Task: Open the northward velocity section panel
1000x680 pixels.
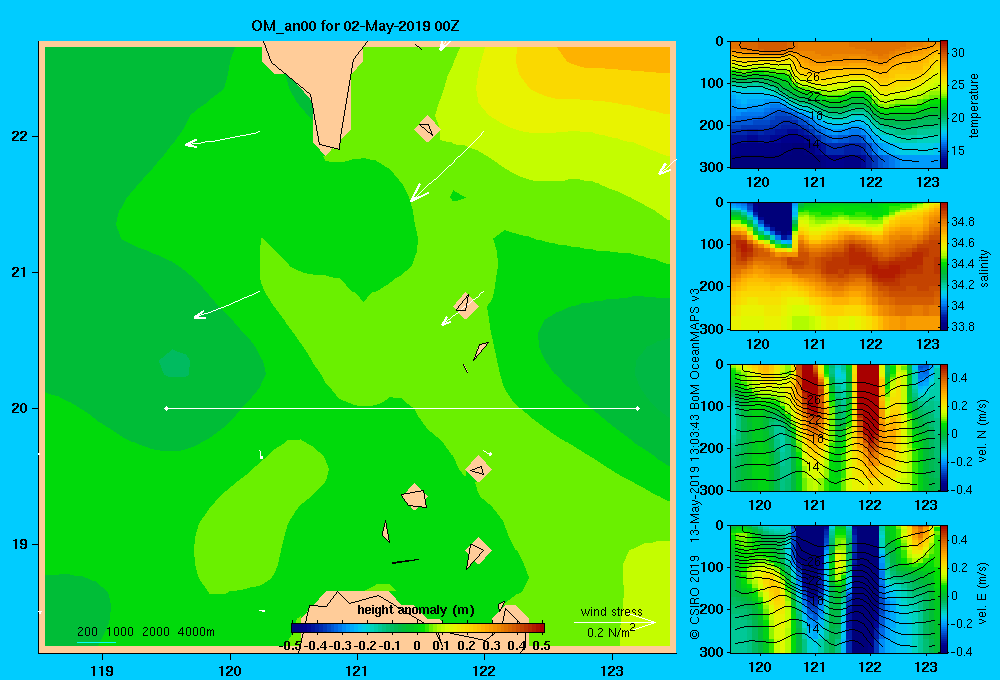Action: (x=834, y=427)
